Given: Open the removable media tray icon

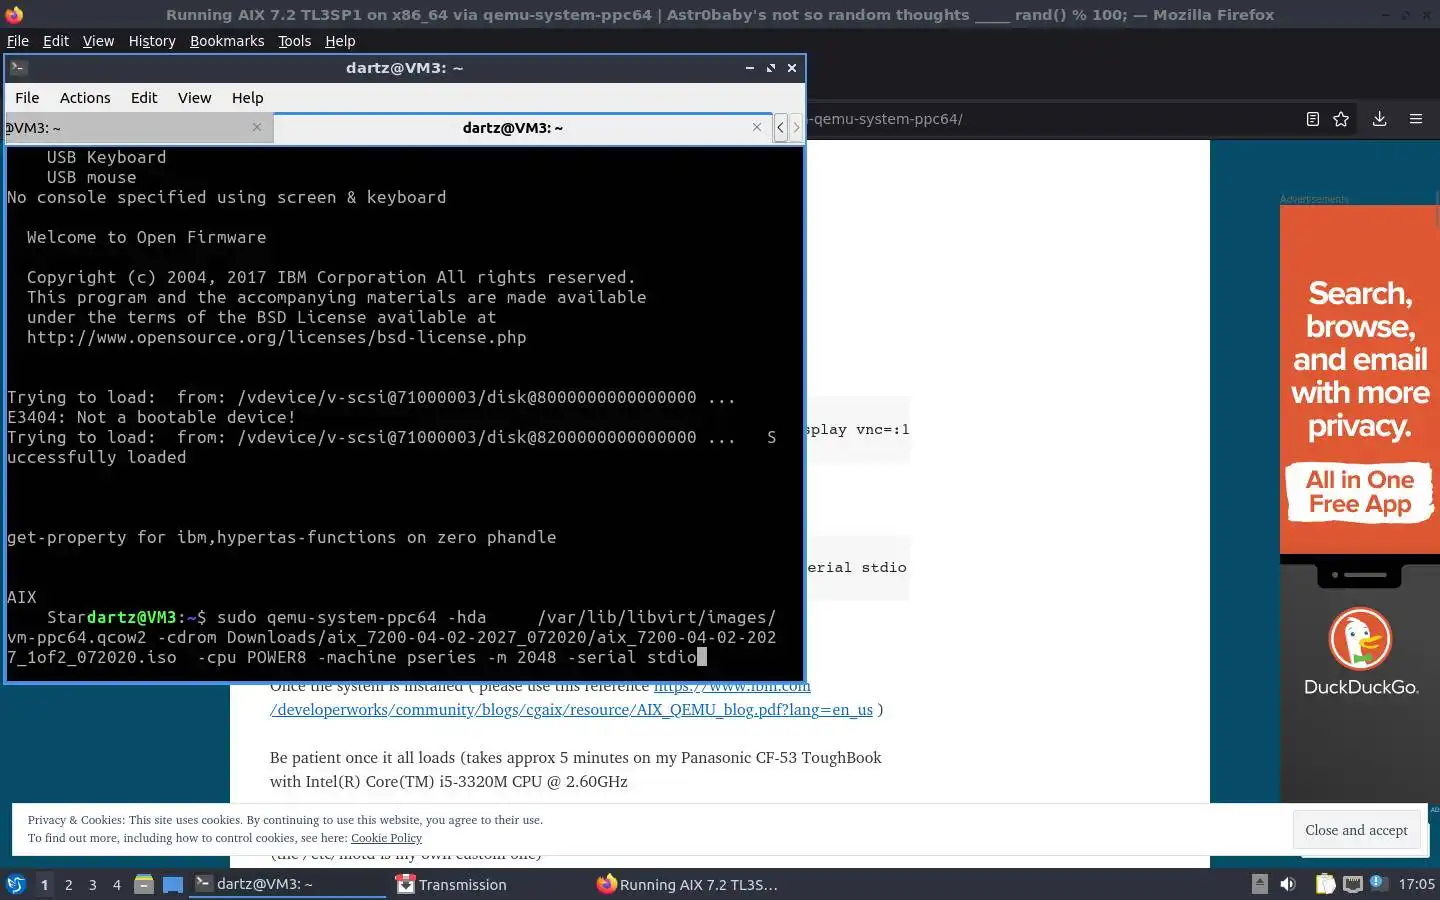Looking at the screenshot, I should point(1260,884).
